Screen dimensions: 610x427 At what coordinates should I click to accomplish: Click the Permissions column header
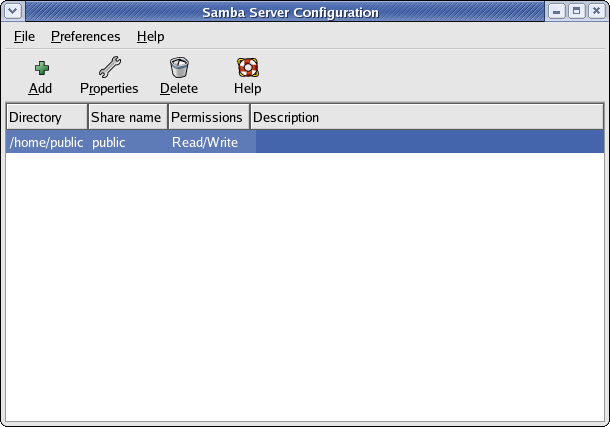(209, 117)
